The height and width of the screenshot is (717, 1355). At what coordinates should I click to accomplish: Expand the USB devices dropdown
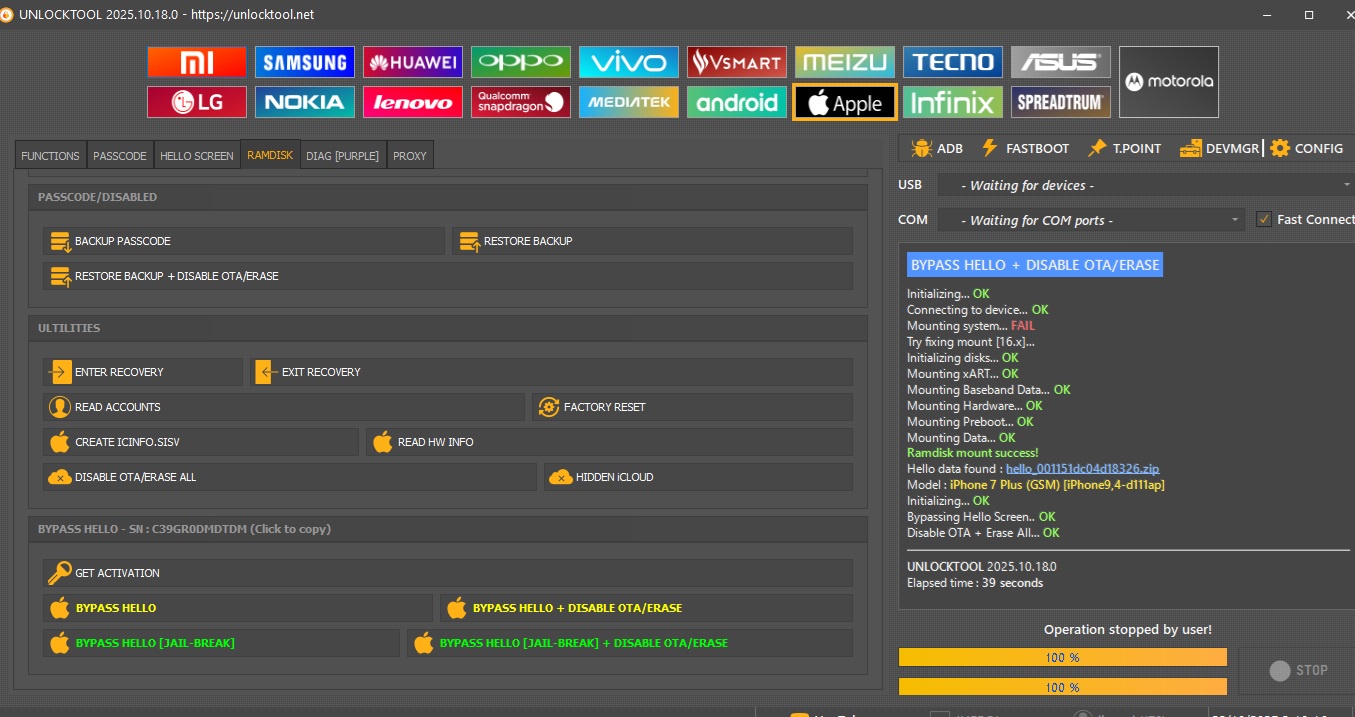point(1145,185)
